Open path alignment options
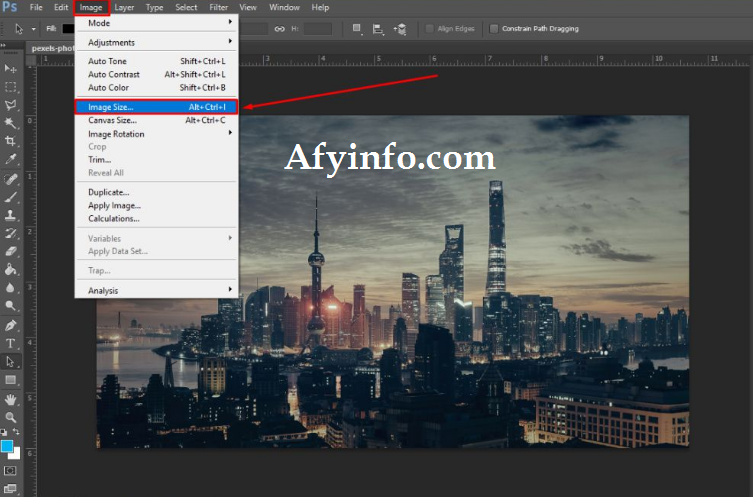 coord(378,29)
